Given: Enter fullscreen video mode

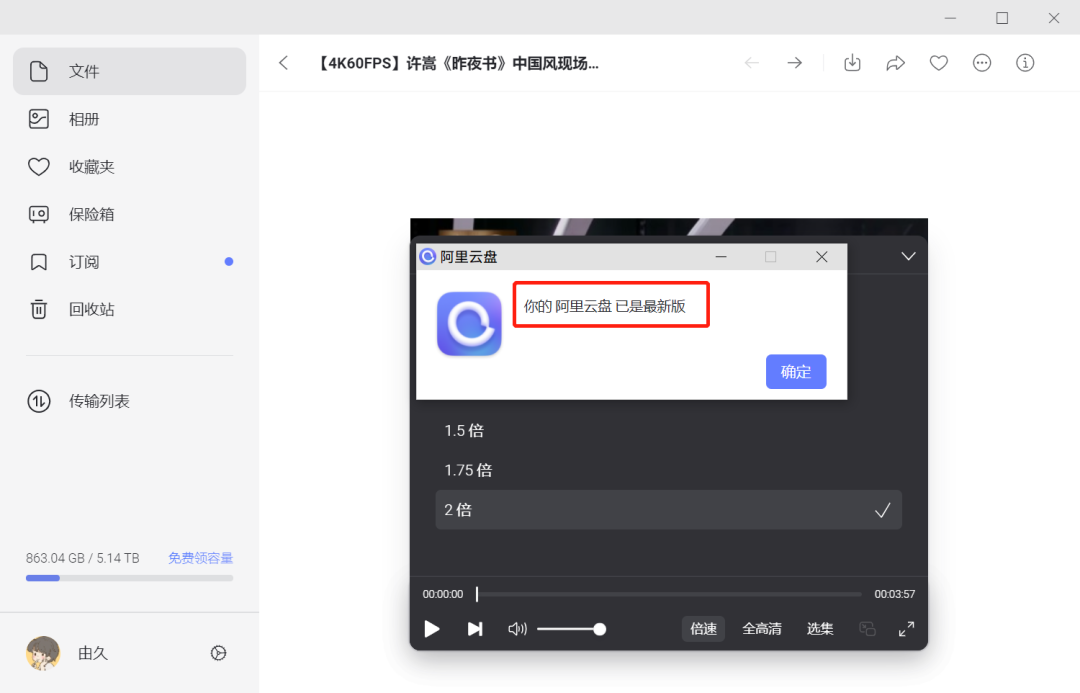Looking at the screenshot, I should point(906,629).
